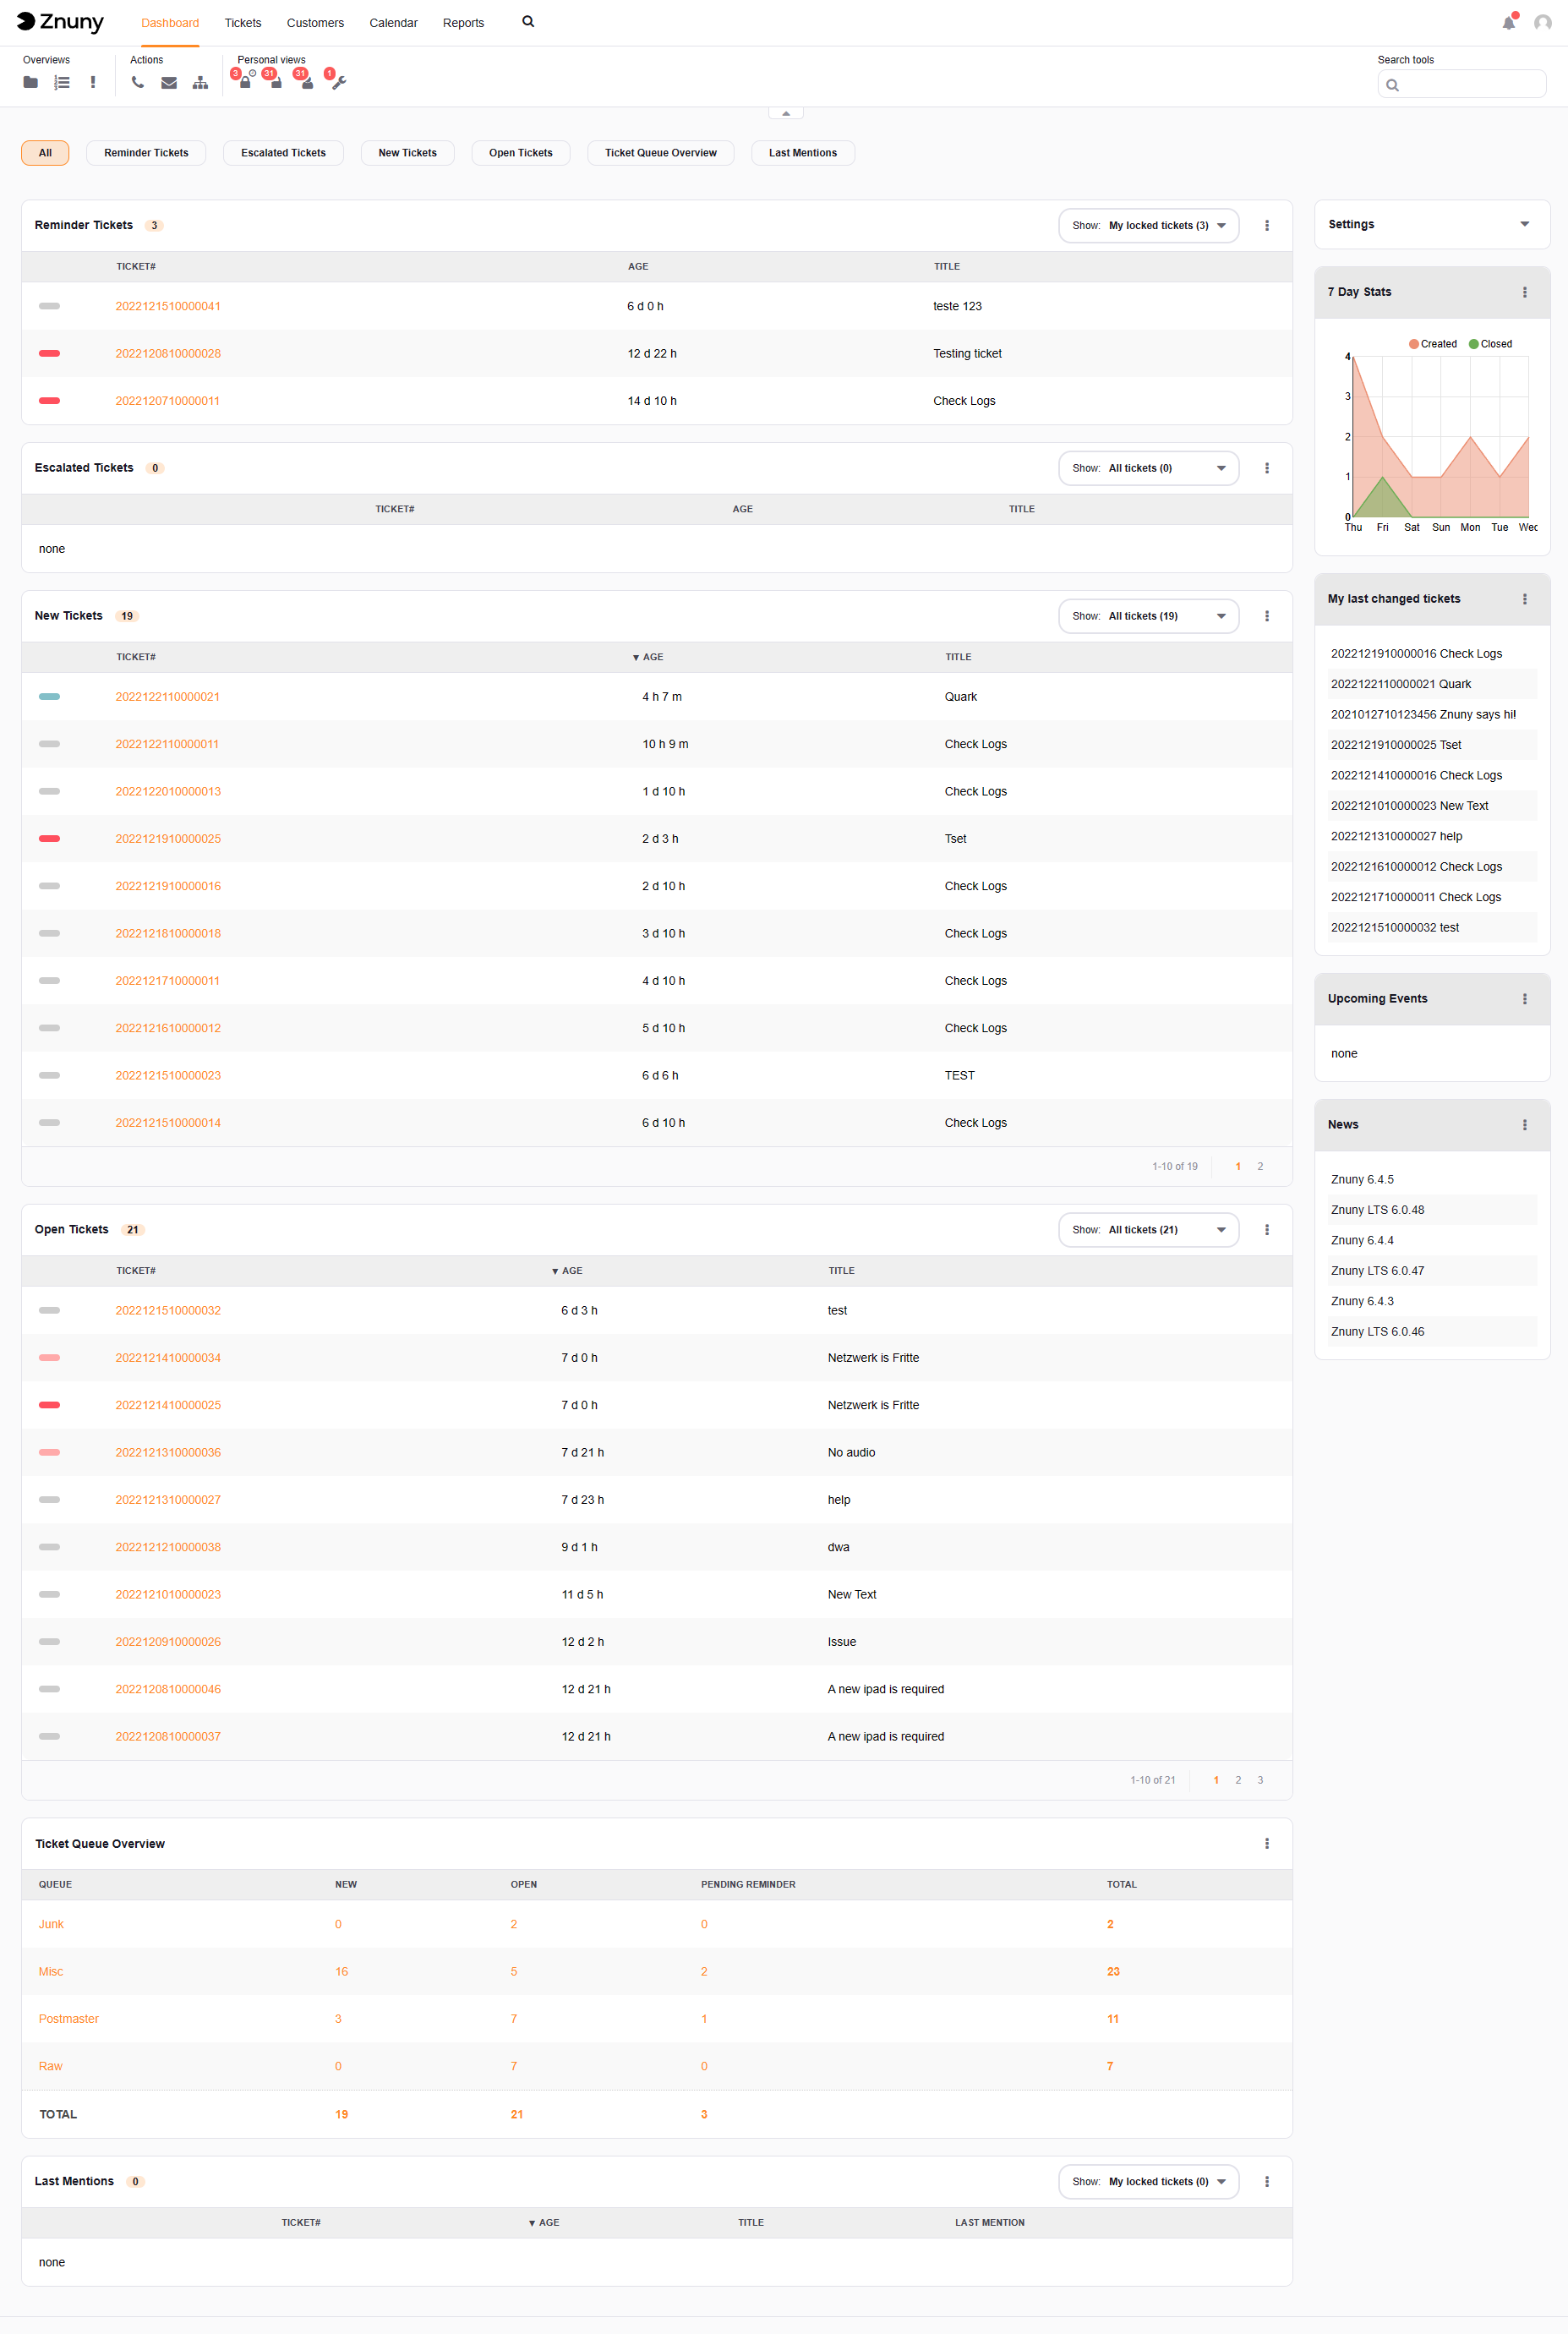The image size is (1568, 2334).
Task: Go to page 2 of Open Tickets
Action: tap(1238, 1780)
